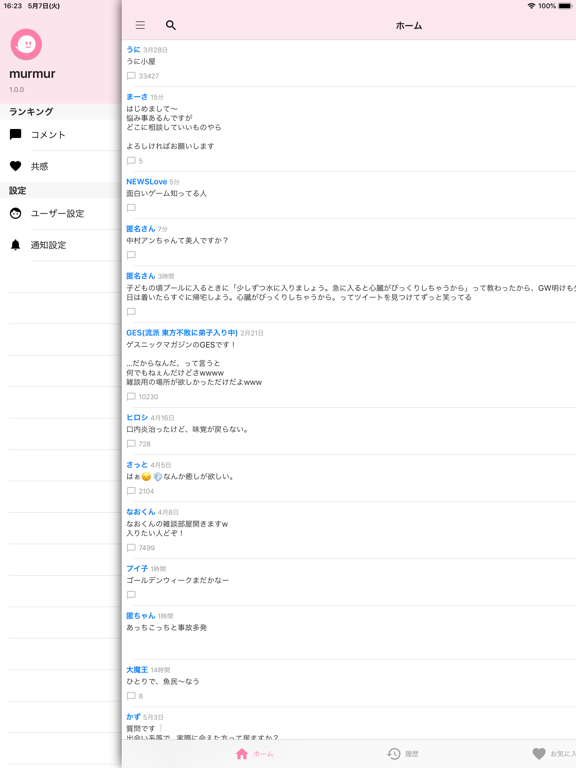Select the 履歴 tab at bottom
Viewport: 576px width, 768px height.
(x=403, y=754)
